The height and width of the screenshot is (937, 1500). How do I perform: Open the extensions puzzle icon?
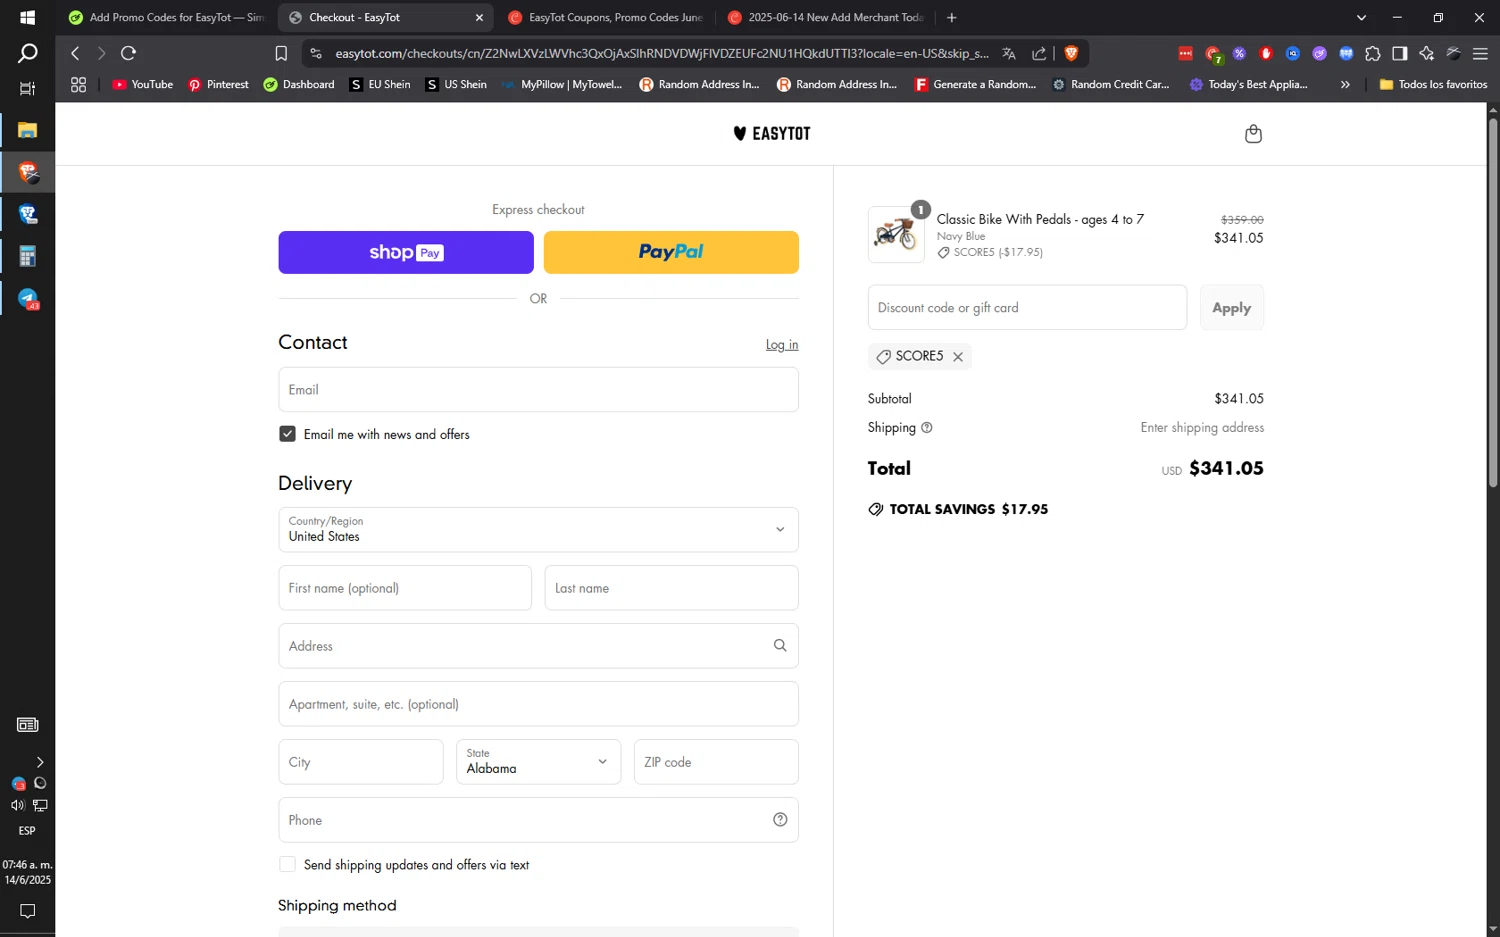[x=1373, y=53]
